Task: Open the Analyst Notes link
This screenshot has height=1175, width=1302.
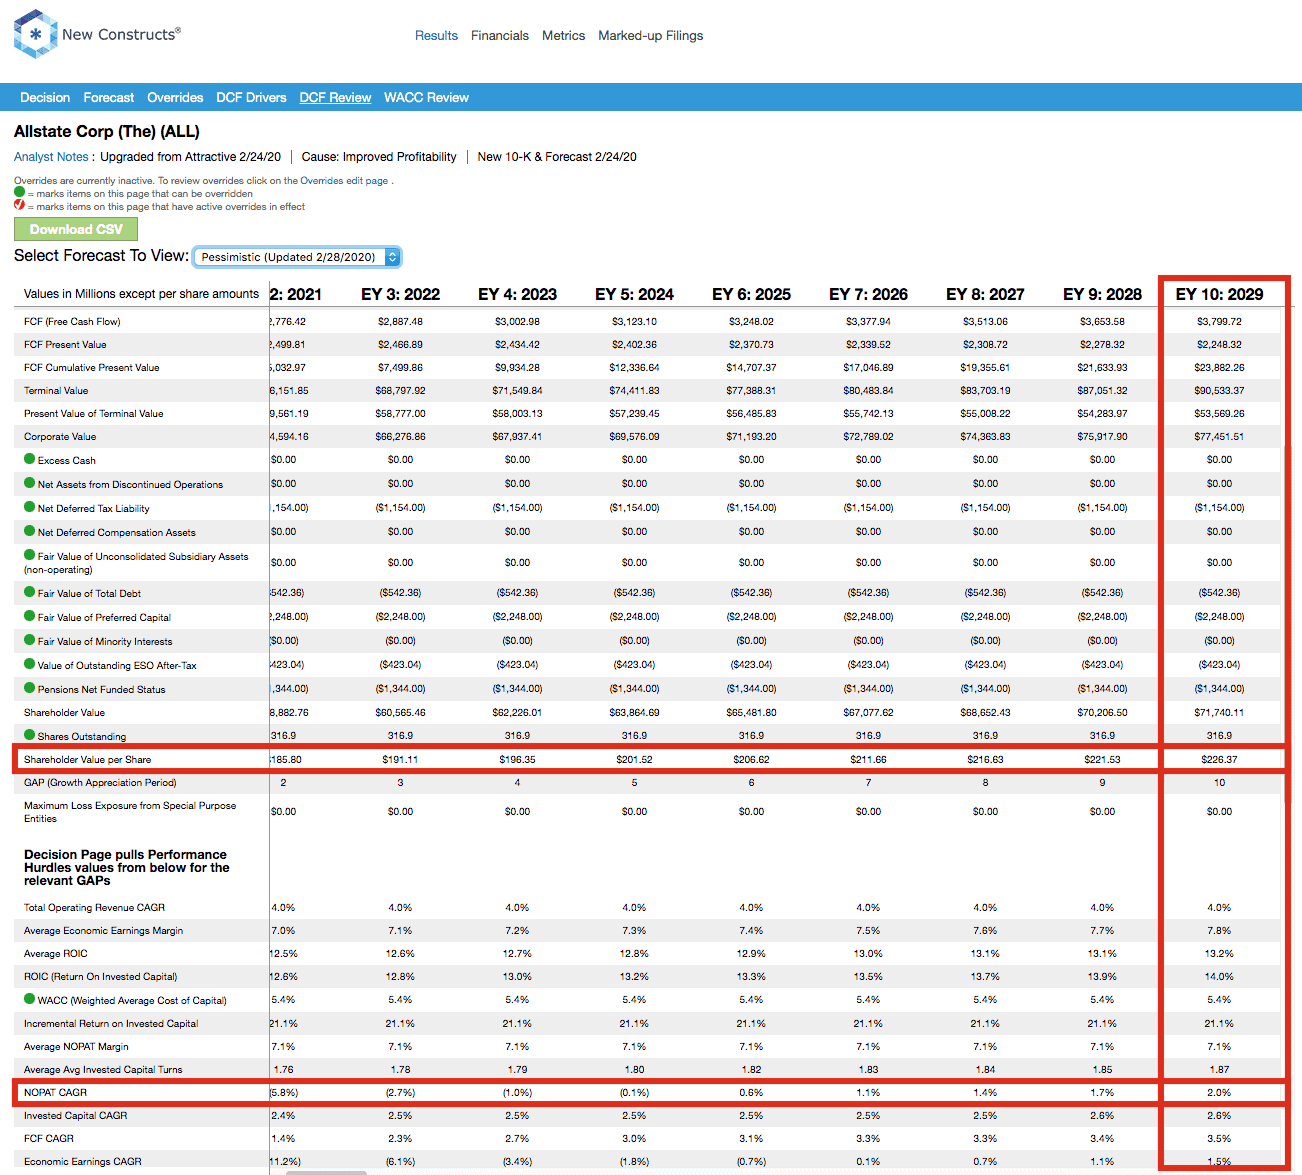Action: pyautogui.click(x=51, y=157)
